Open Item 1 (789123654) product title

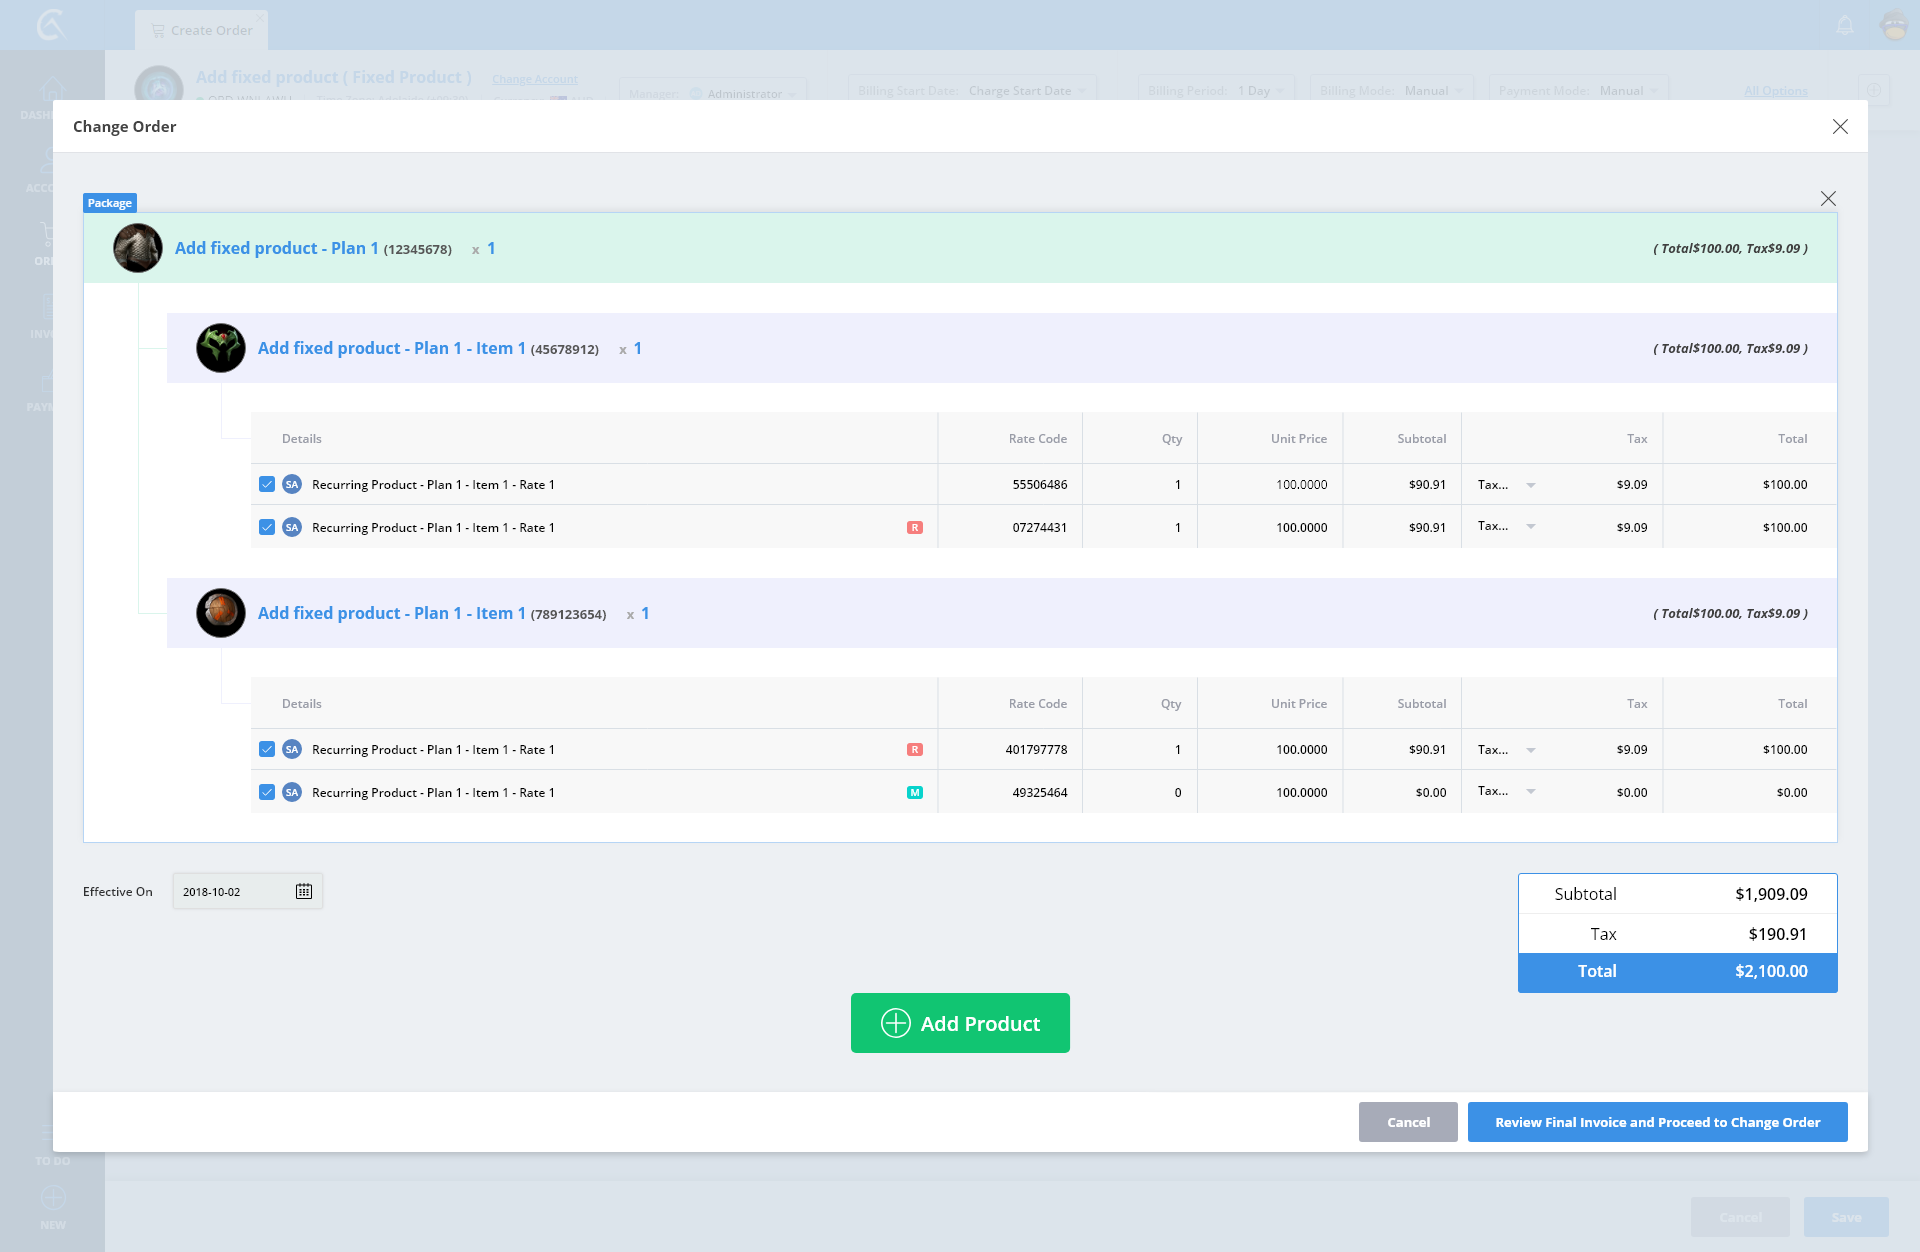[x=391, y=613]
